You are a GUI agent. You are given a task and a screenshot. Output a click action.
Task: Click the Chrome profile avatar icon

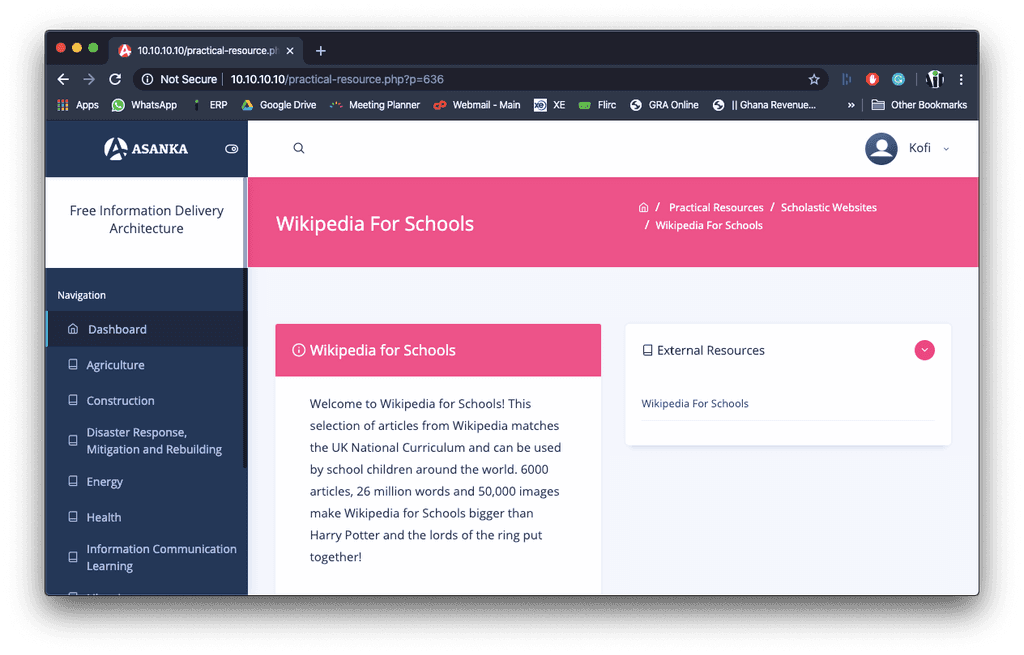coord(935,79)
